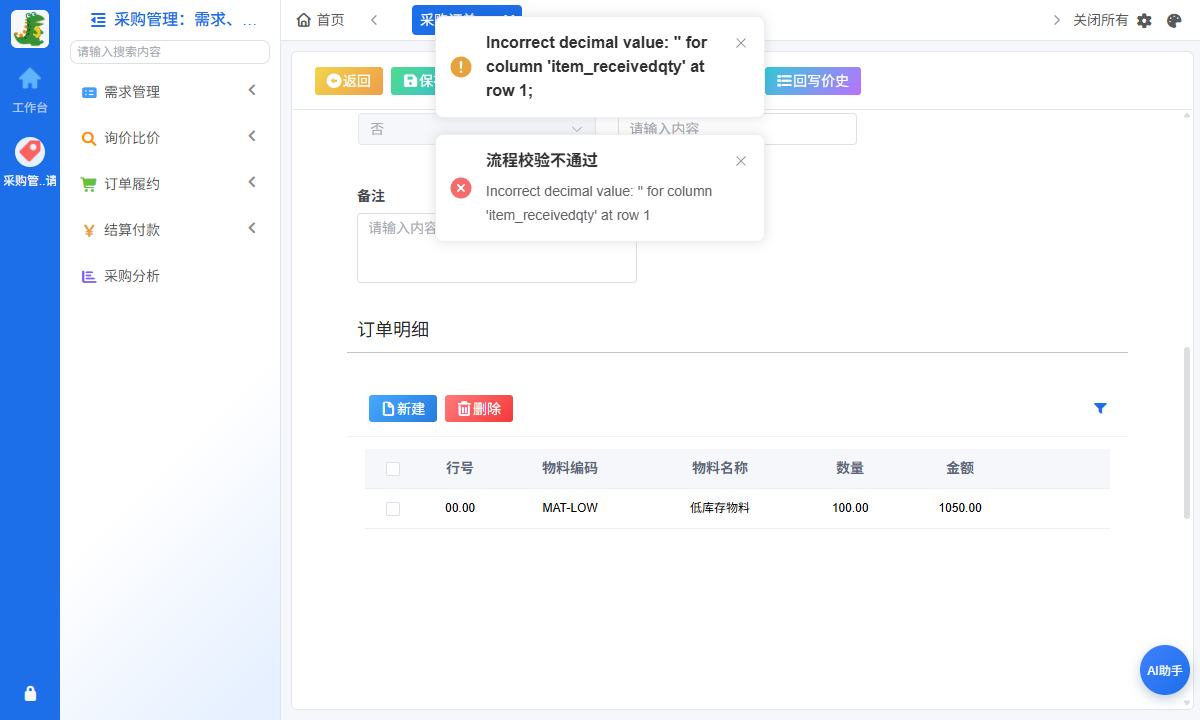Close the 流程校验不通过 notification
This screenshot has height=720, width=1200.
(741, 161)
